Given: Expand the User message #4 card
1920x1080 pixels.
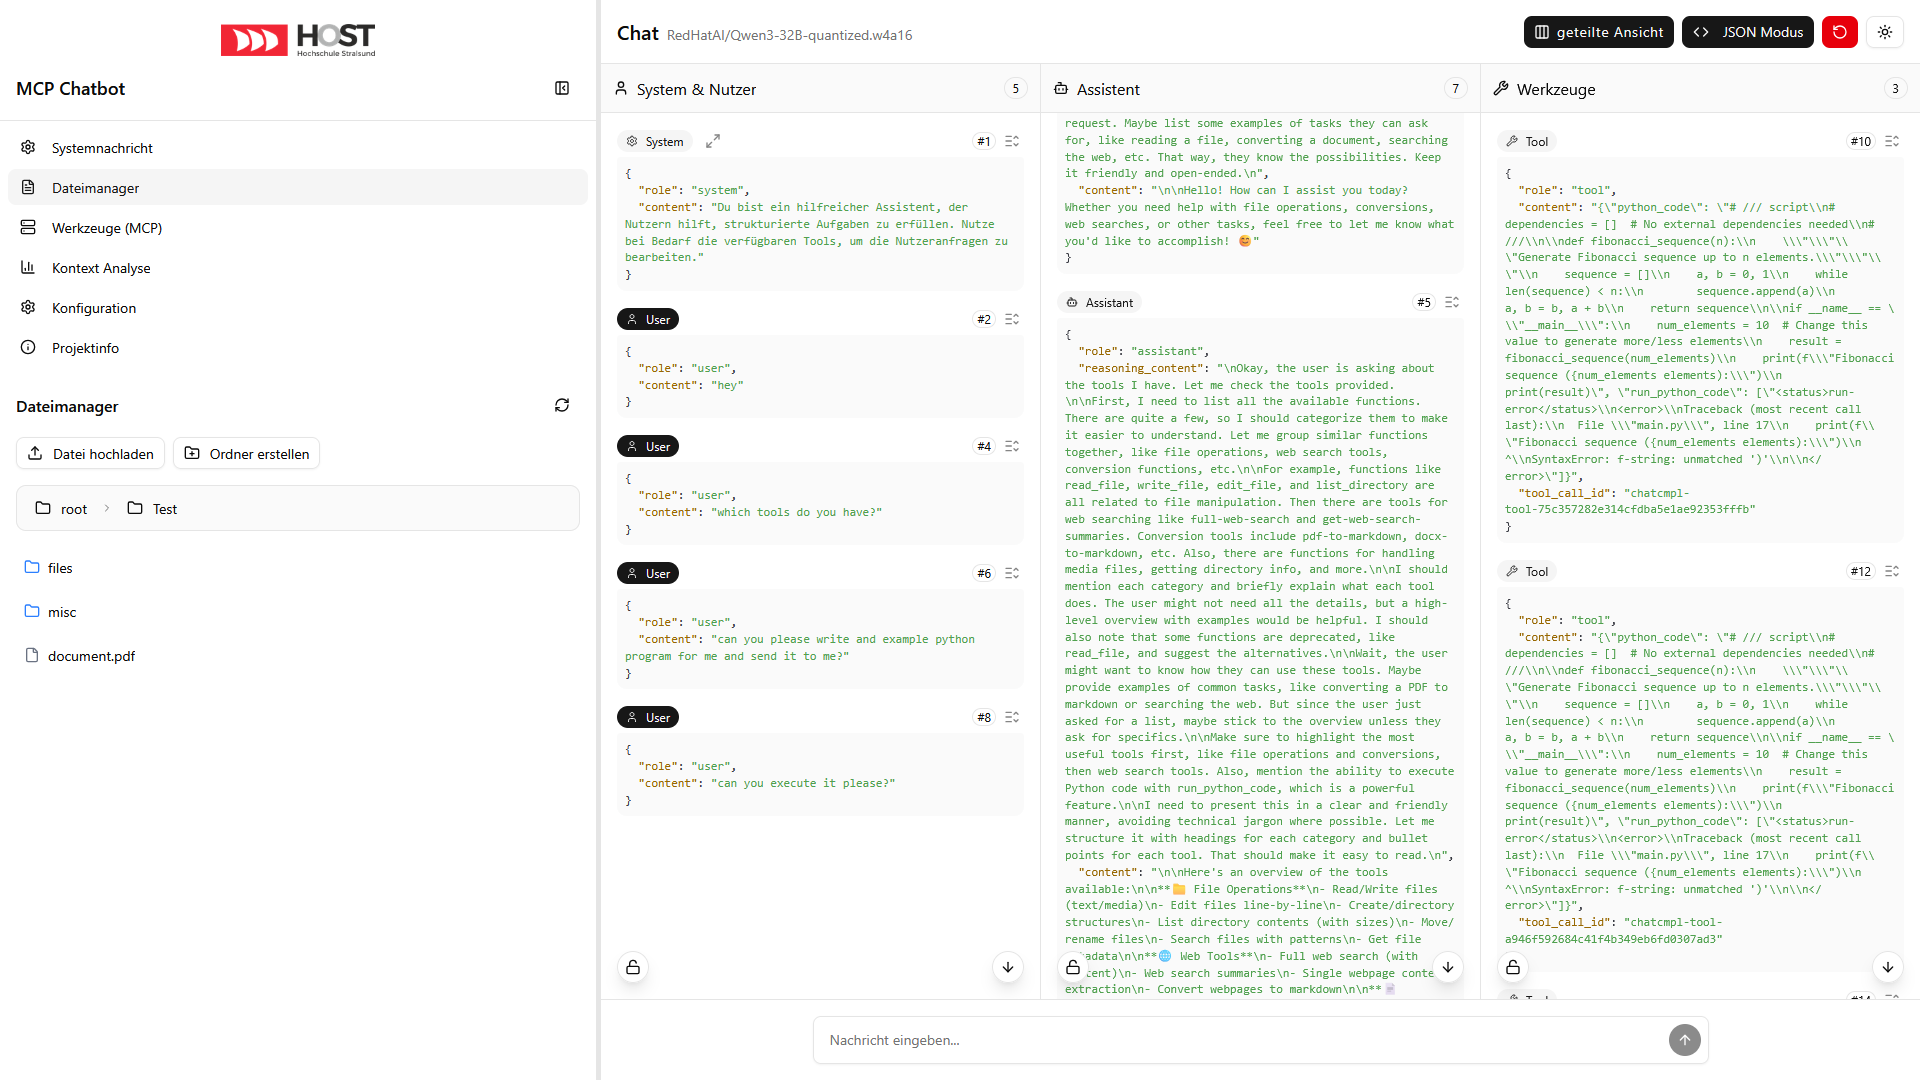Looking at the screenshot, I should pos(1011,446).
